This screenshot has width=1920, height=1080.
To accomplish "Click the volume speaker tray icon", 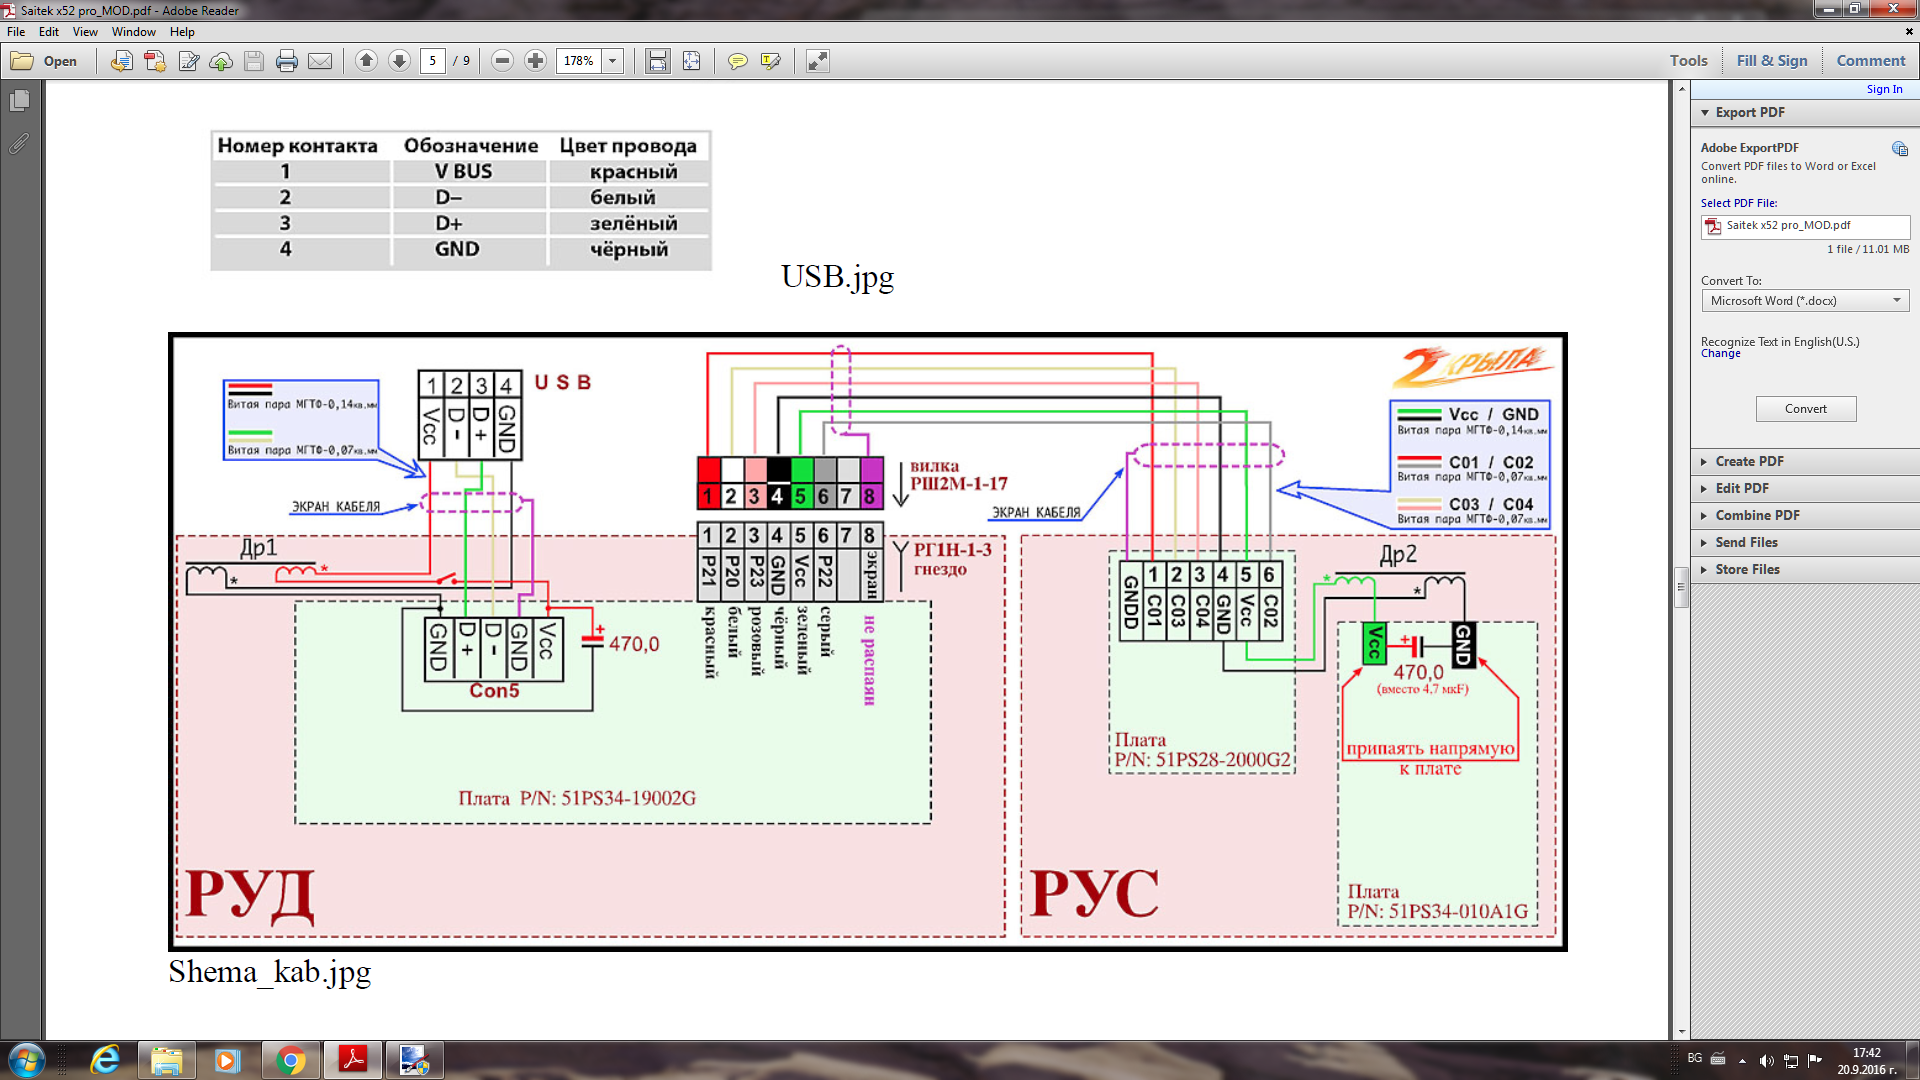I will coord(1766,1060).
